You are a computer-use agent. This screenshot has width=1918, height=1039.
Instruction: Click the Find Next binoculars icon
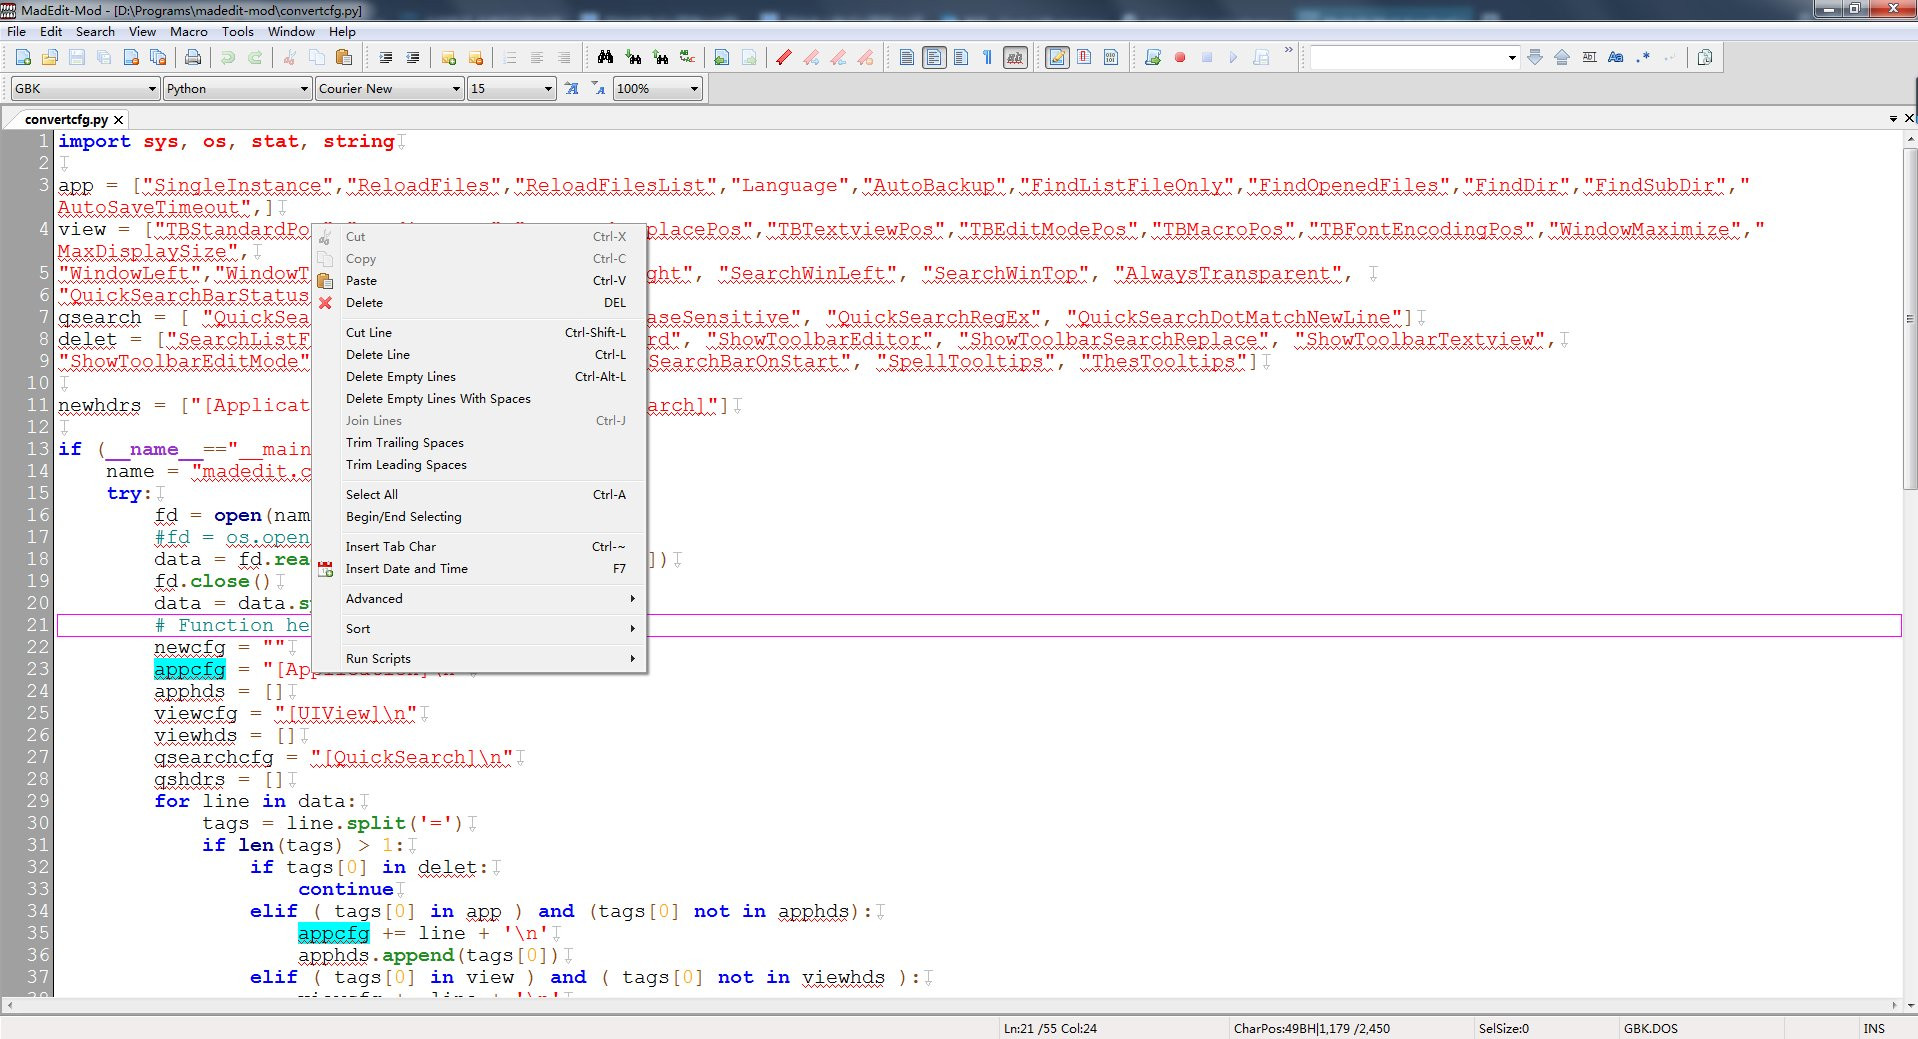[633, 58]
